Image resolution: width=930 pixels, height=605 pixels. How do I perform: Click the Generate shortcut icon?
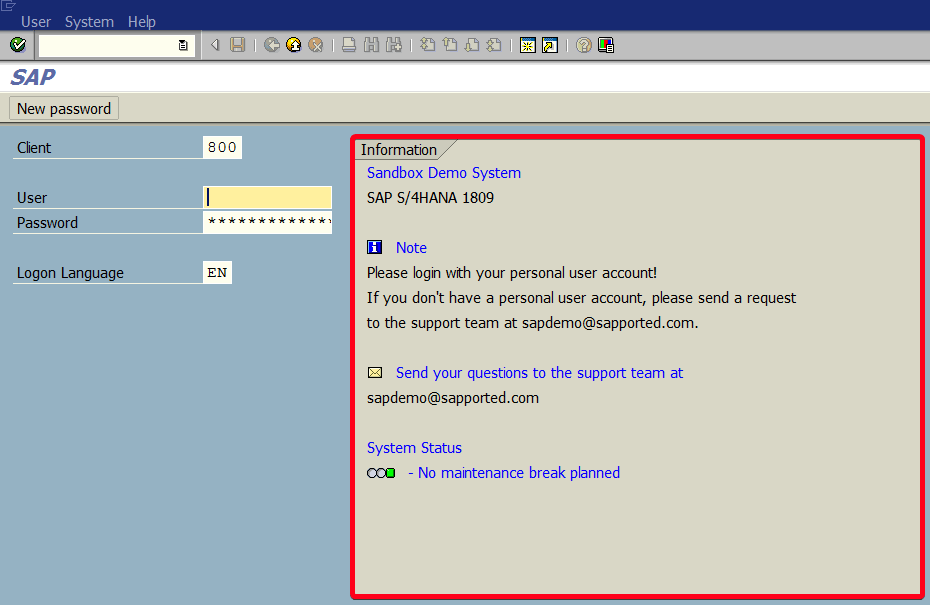[x=550, y=45]
